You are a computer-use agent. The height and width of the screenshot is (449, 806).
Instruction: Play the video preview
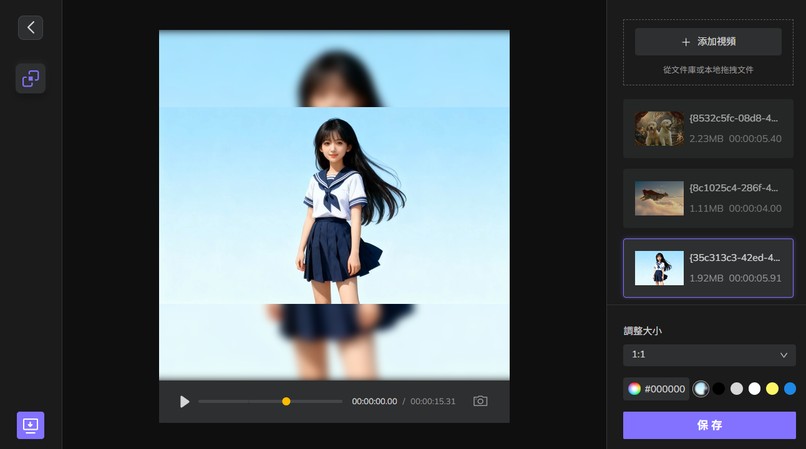(x=184, y=401)
